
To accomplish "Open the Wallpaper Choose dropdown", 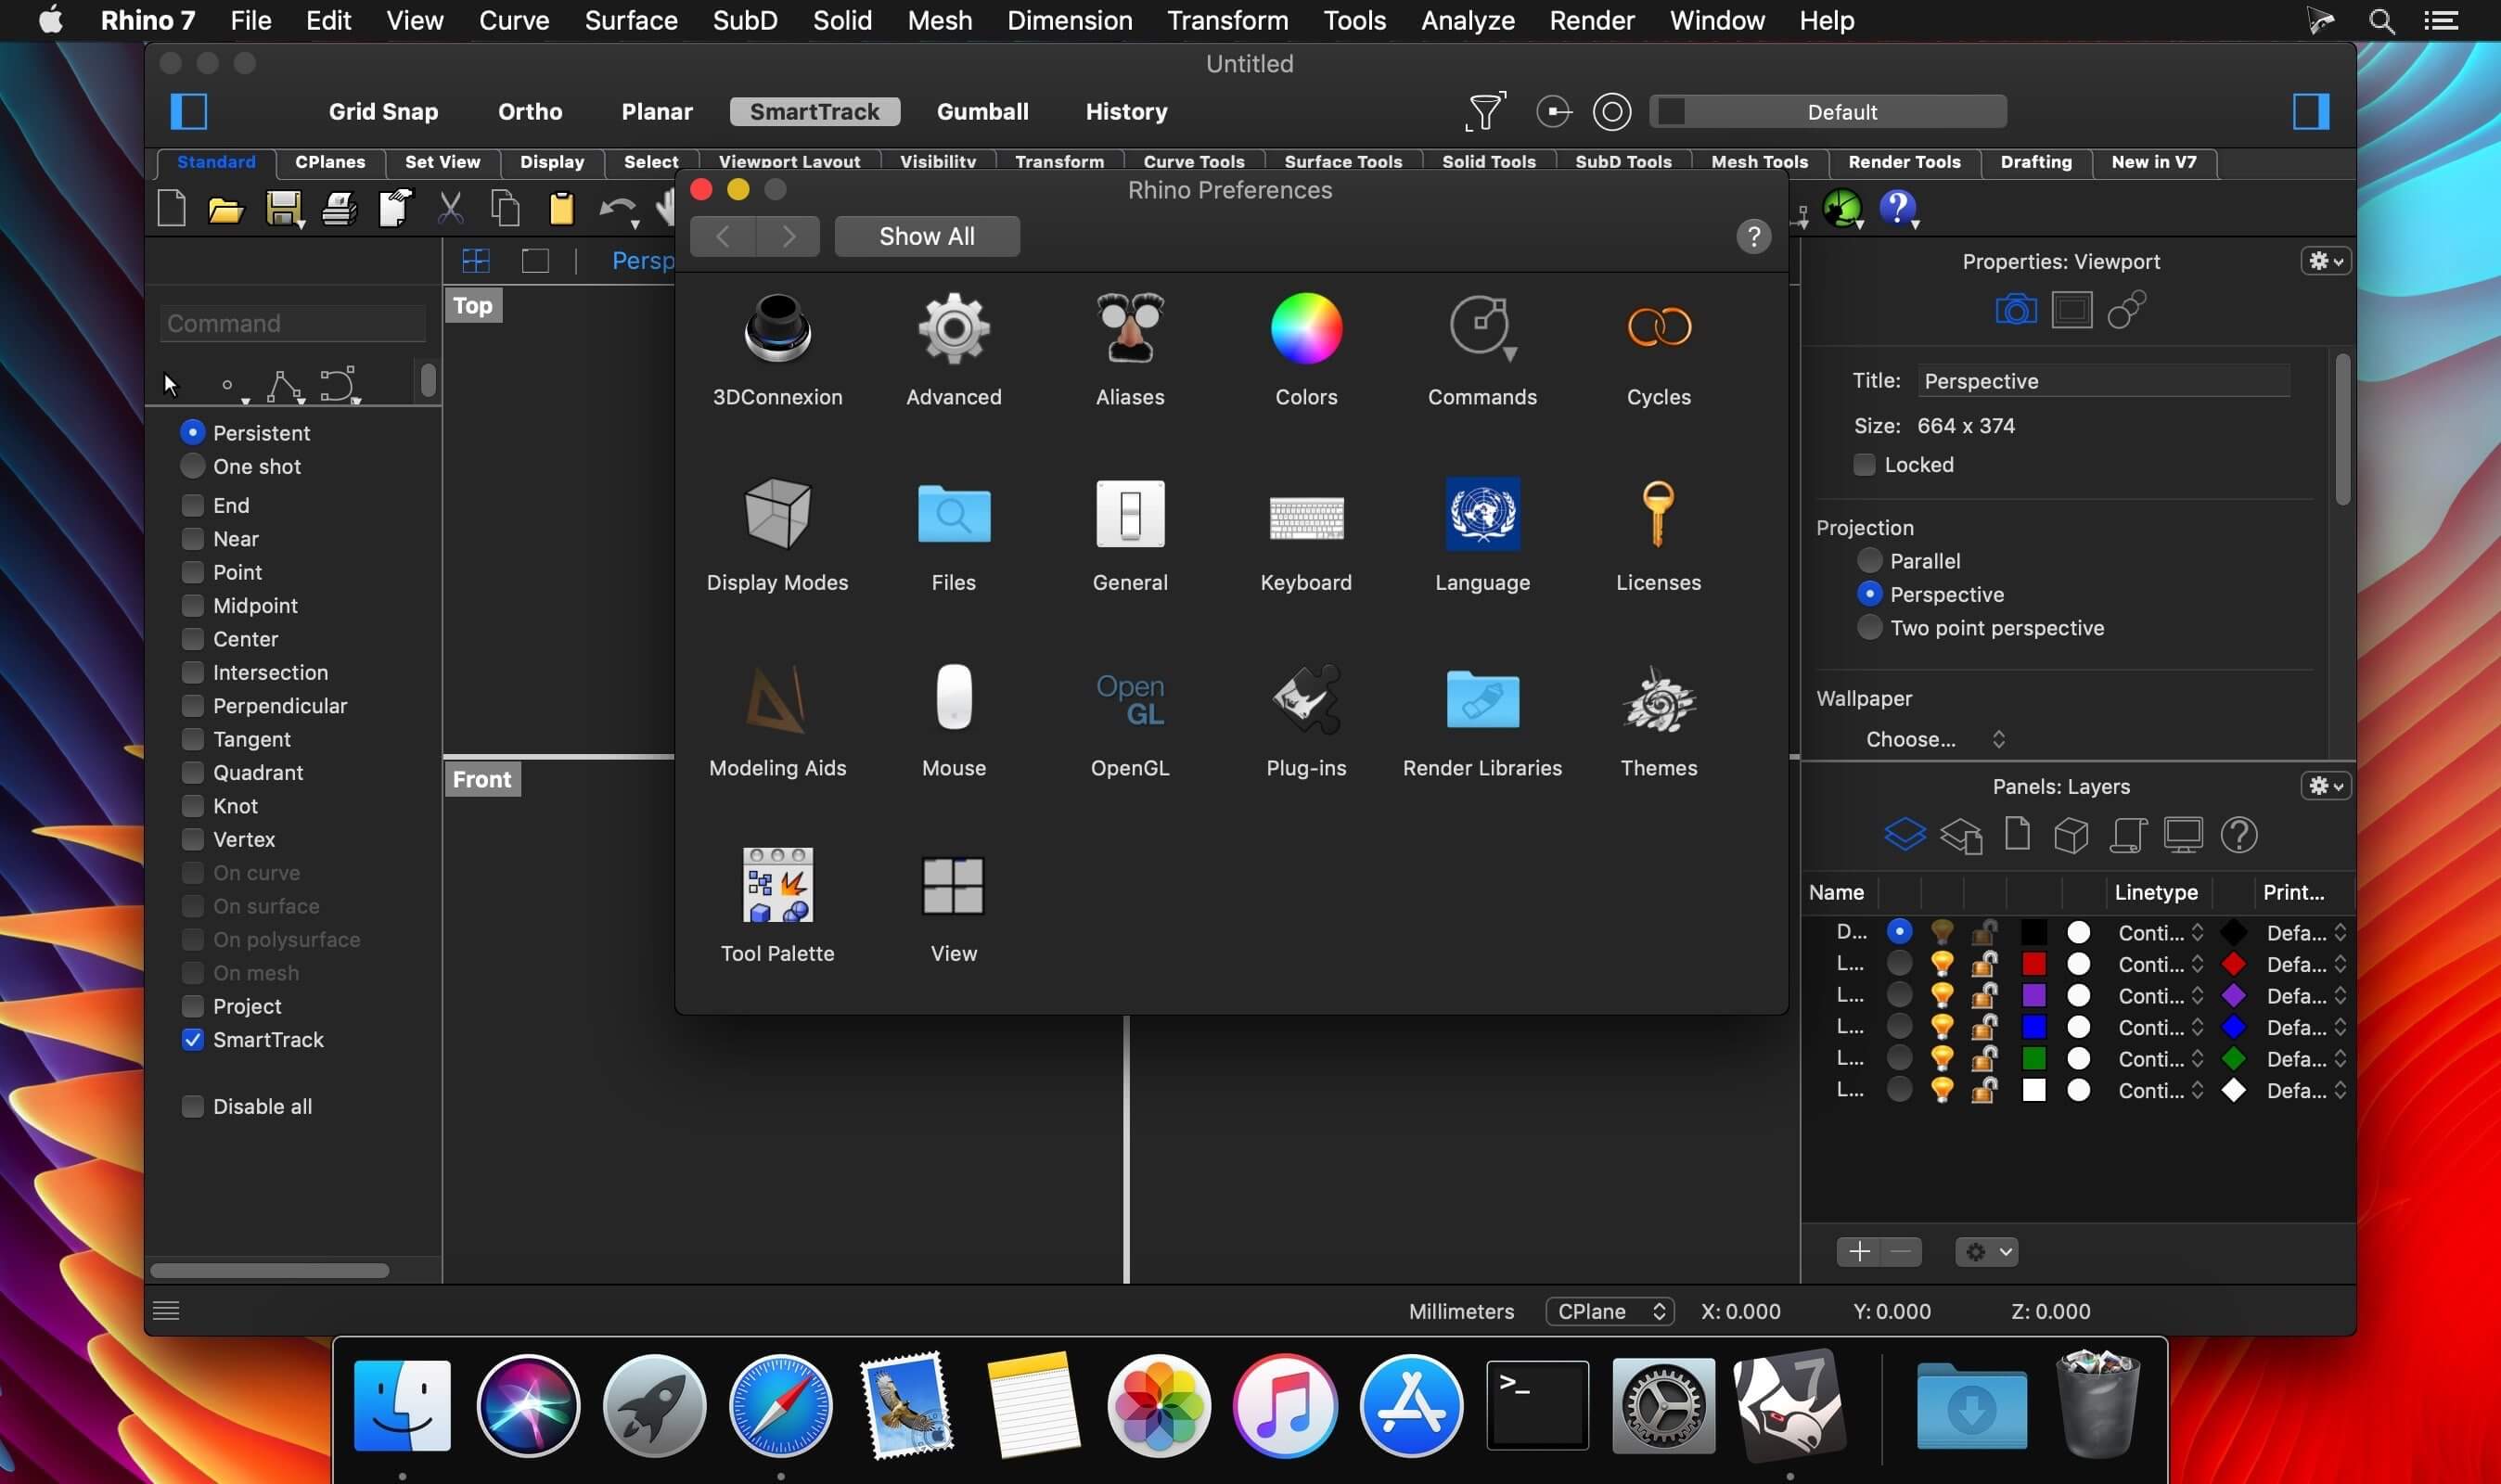I will 1934,739.
